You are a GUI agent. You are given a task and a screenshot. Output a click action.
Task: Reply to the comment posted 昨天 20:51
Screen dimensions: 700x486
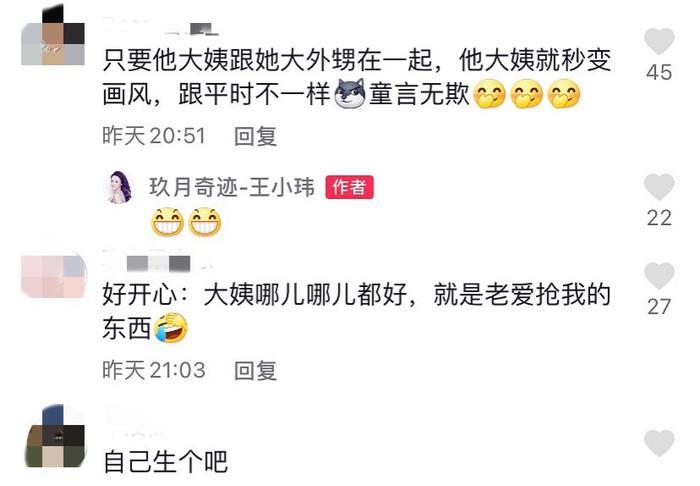click(x=255, y=136)
